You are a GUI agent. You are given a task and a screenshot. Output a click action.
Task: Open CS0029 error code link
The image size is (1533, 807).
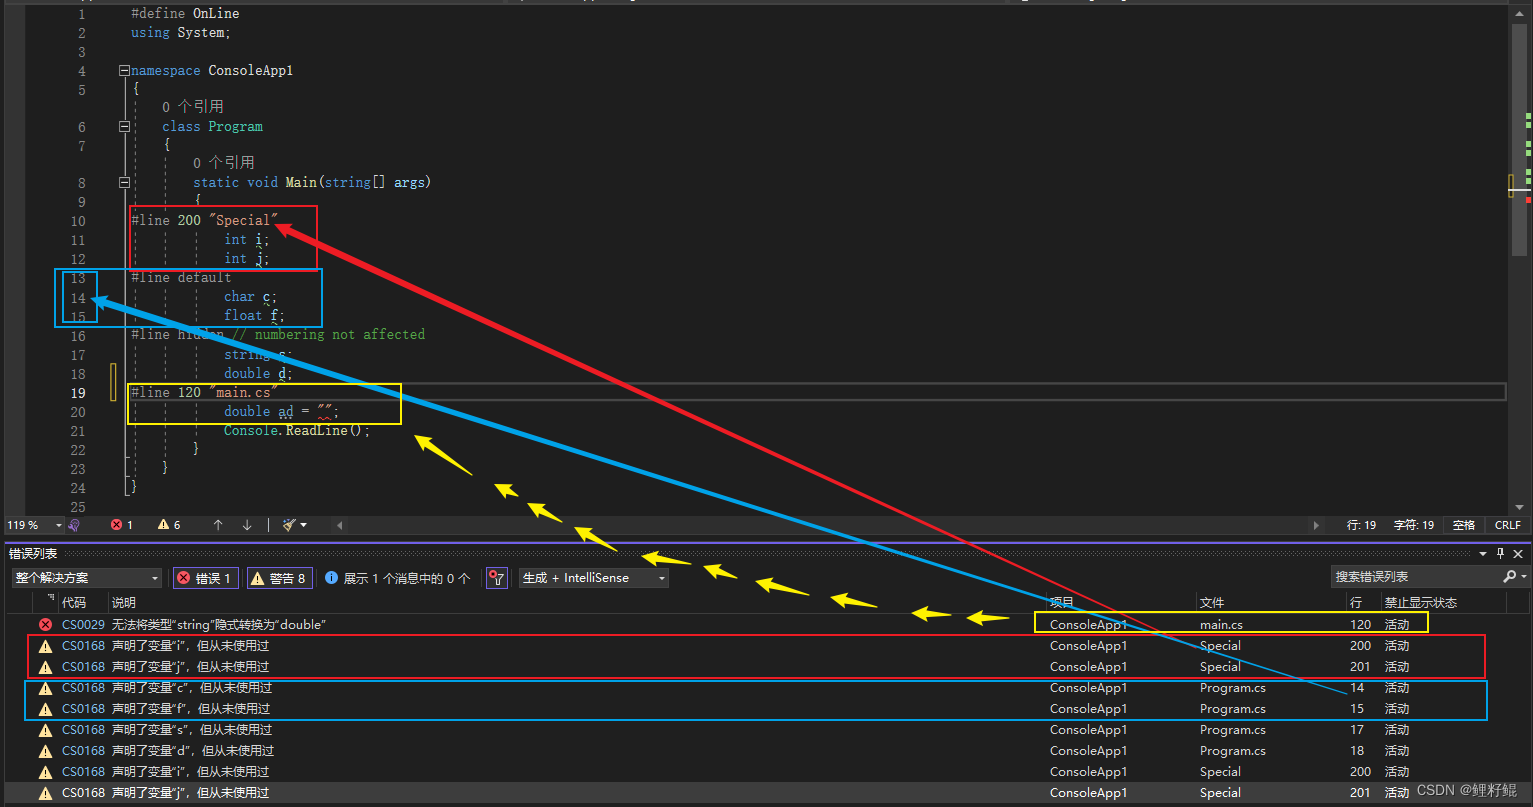(83, 624)
